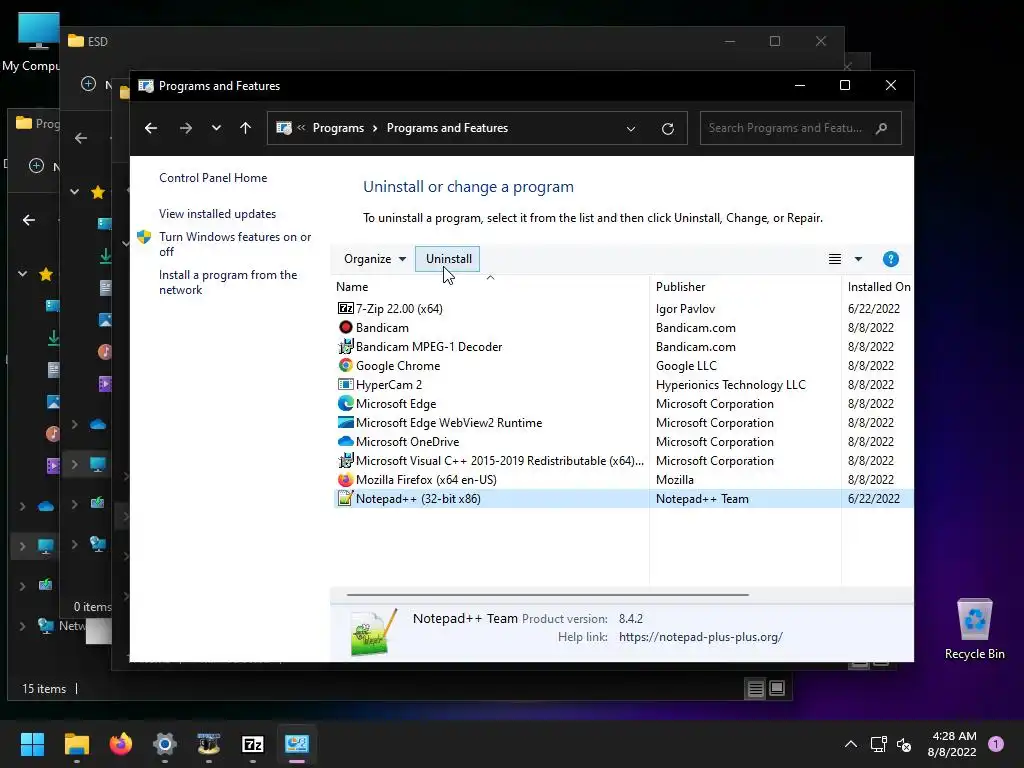Open File Explorer from the taskbar
This screenshot has height=768, width=1024.
pyautogui.click(x=76, y=744)
